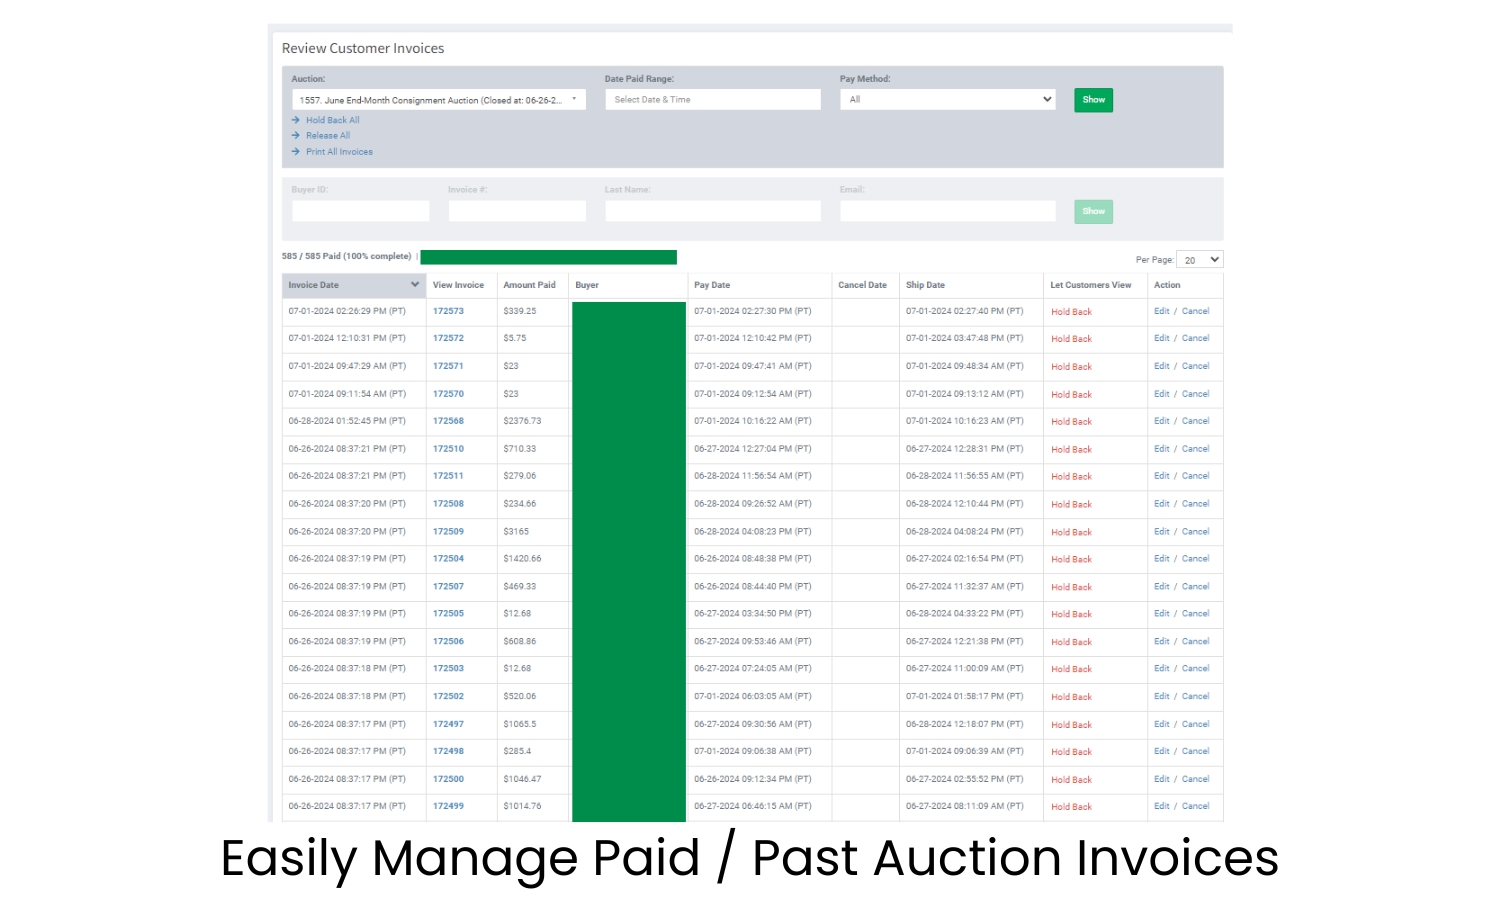
Task: Cancel invoice 172499
Action: (1196, 806)
